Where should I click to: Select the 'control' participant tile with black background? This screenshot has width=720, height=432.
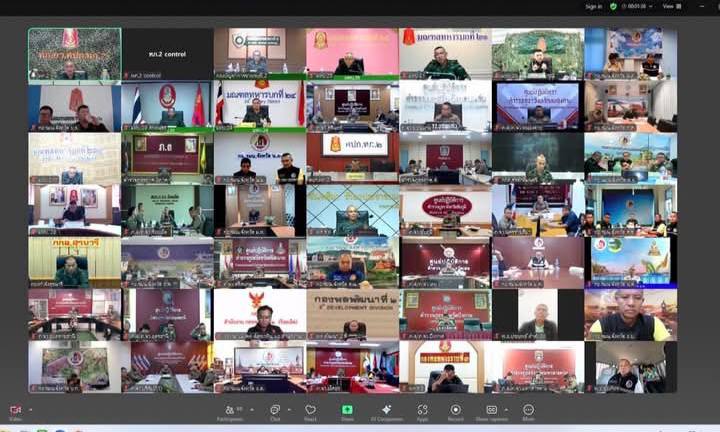(167, 53)
